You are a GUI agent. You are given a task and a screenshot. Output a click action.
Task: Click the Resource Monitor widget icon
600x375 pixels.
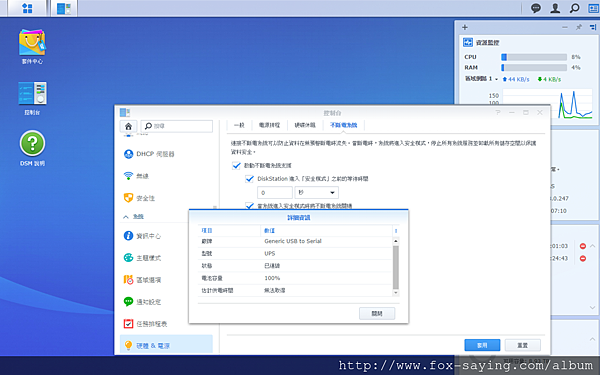(x=468, y=42)
